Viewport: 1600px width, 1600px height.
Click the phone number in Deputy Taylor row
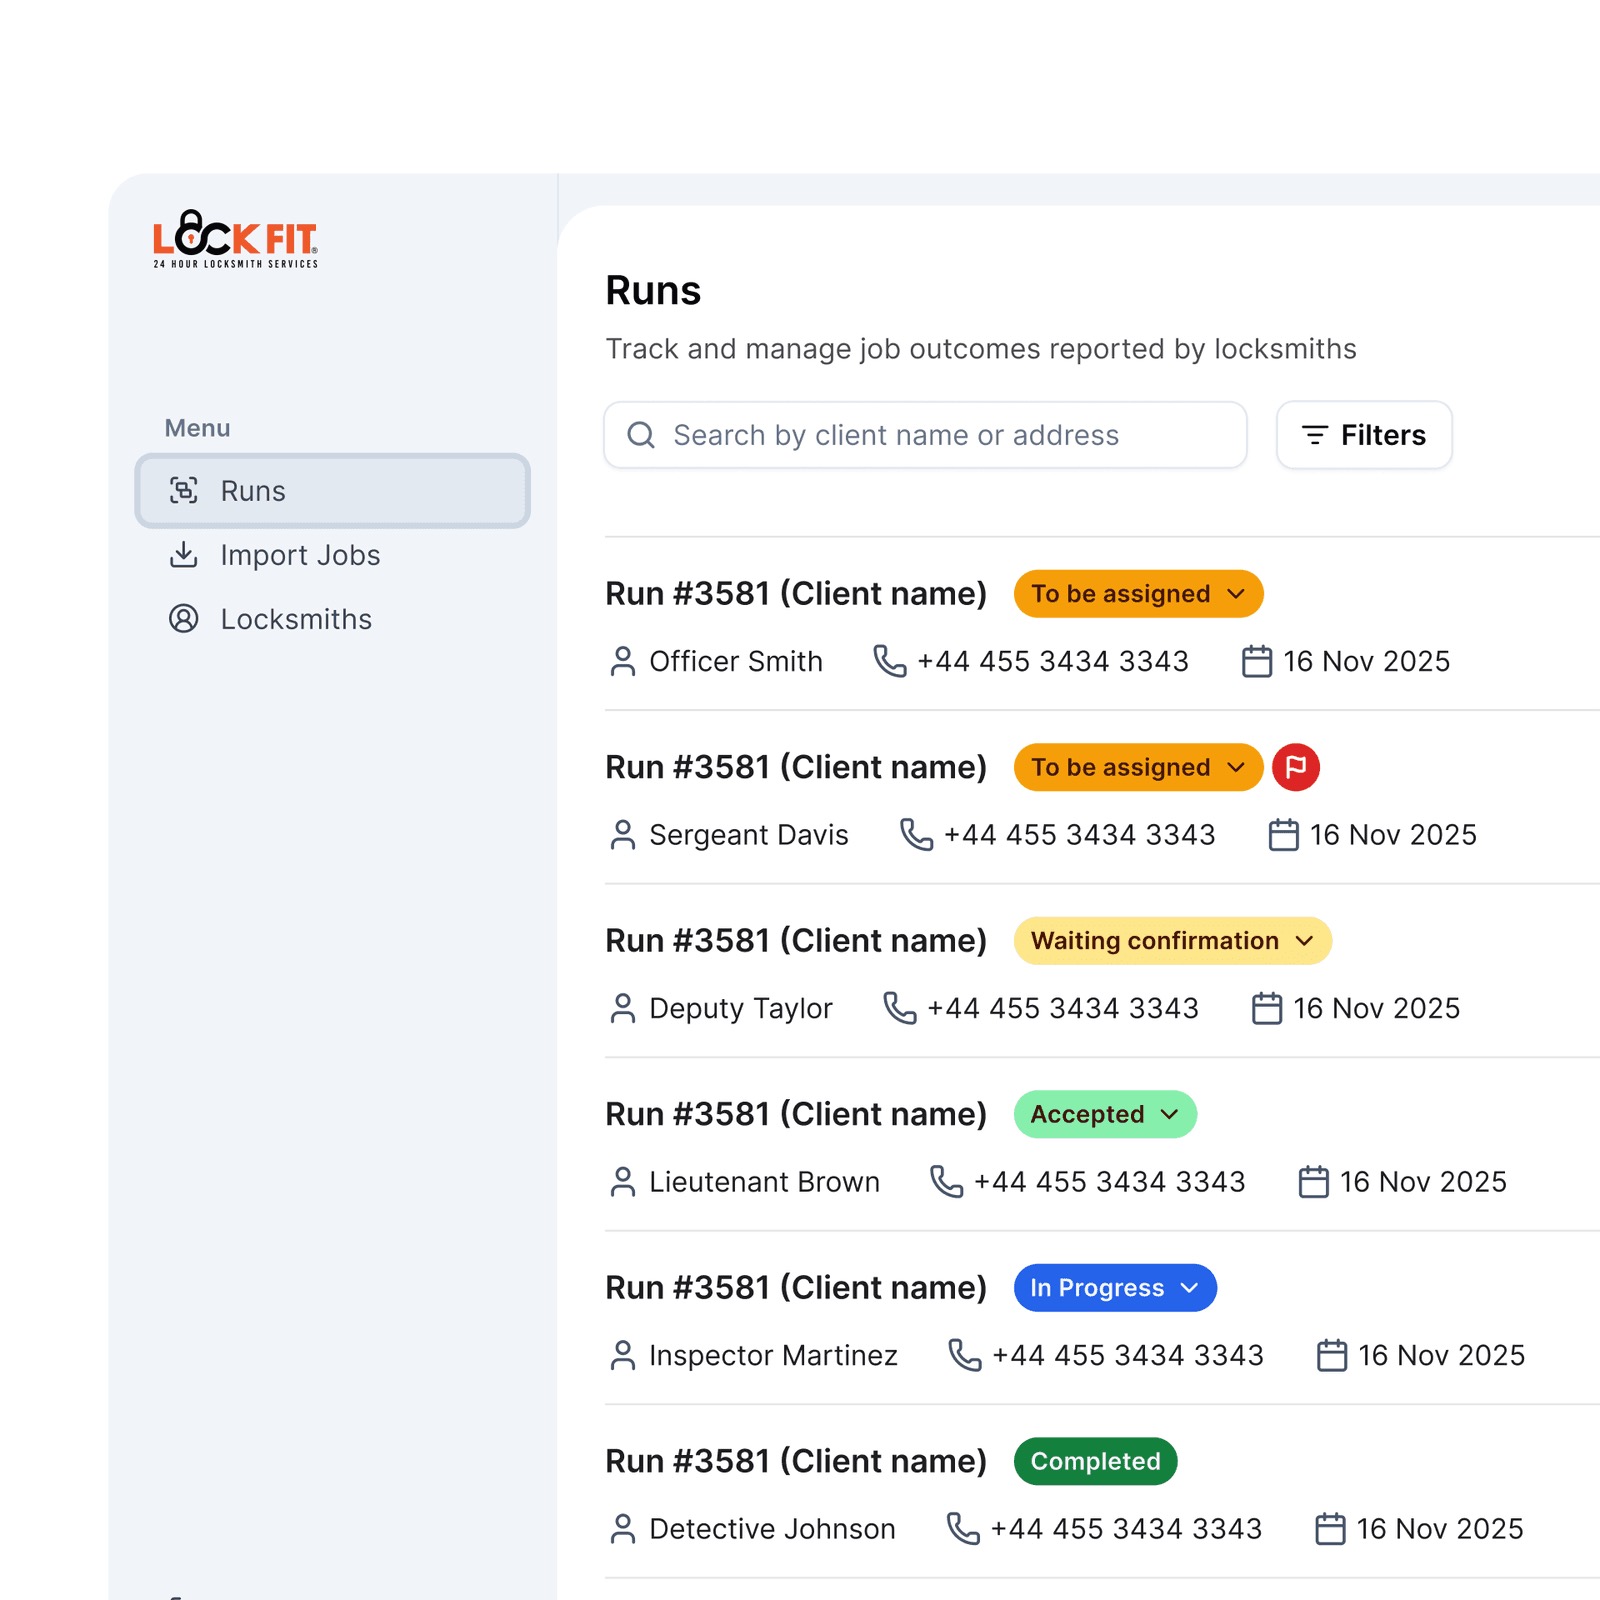[x=1063, y=1008]
